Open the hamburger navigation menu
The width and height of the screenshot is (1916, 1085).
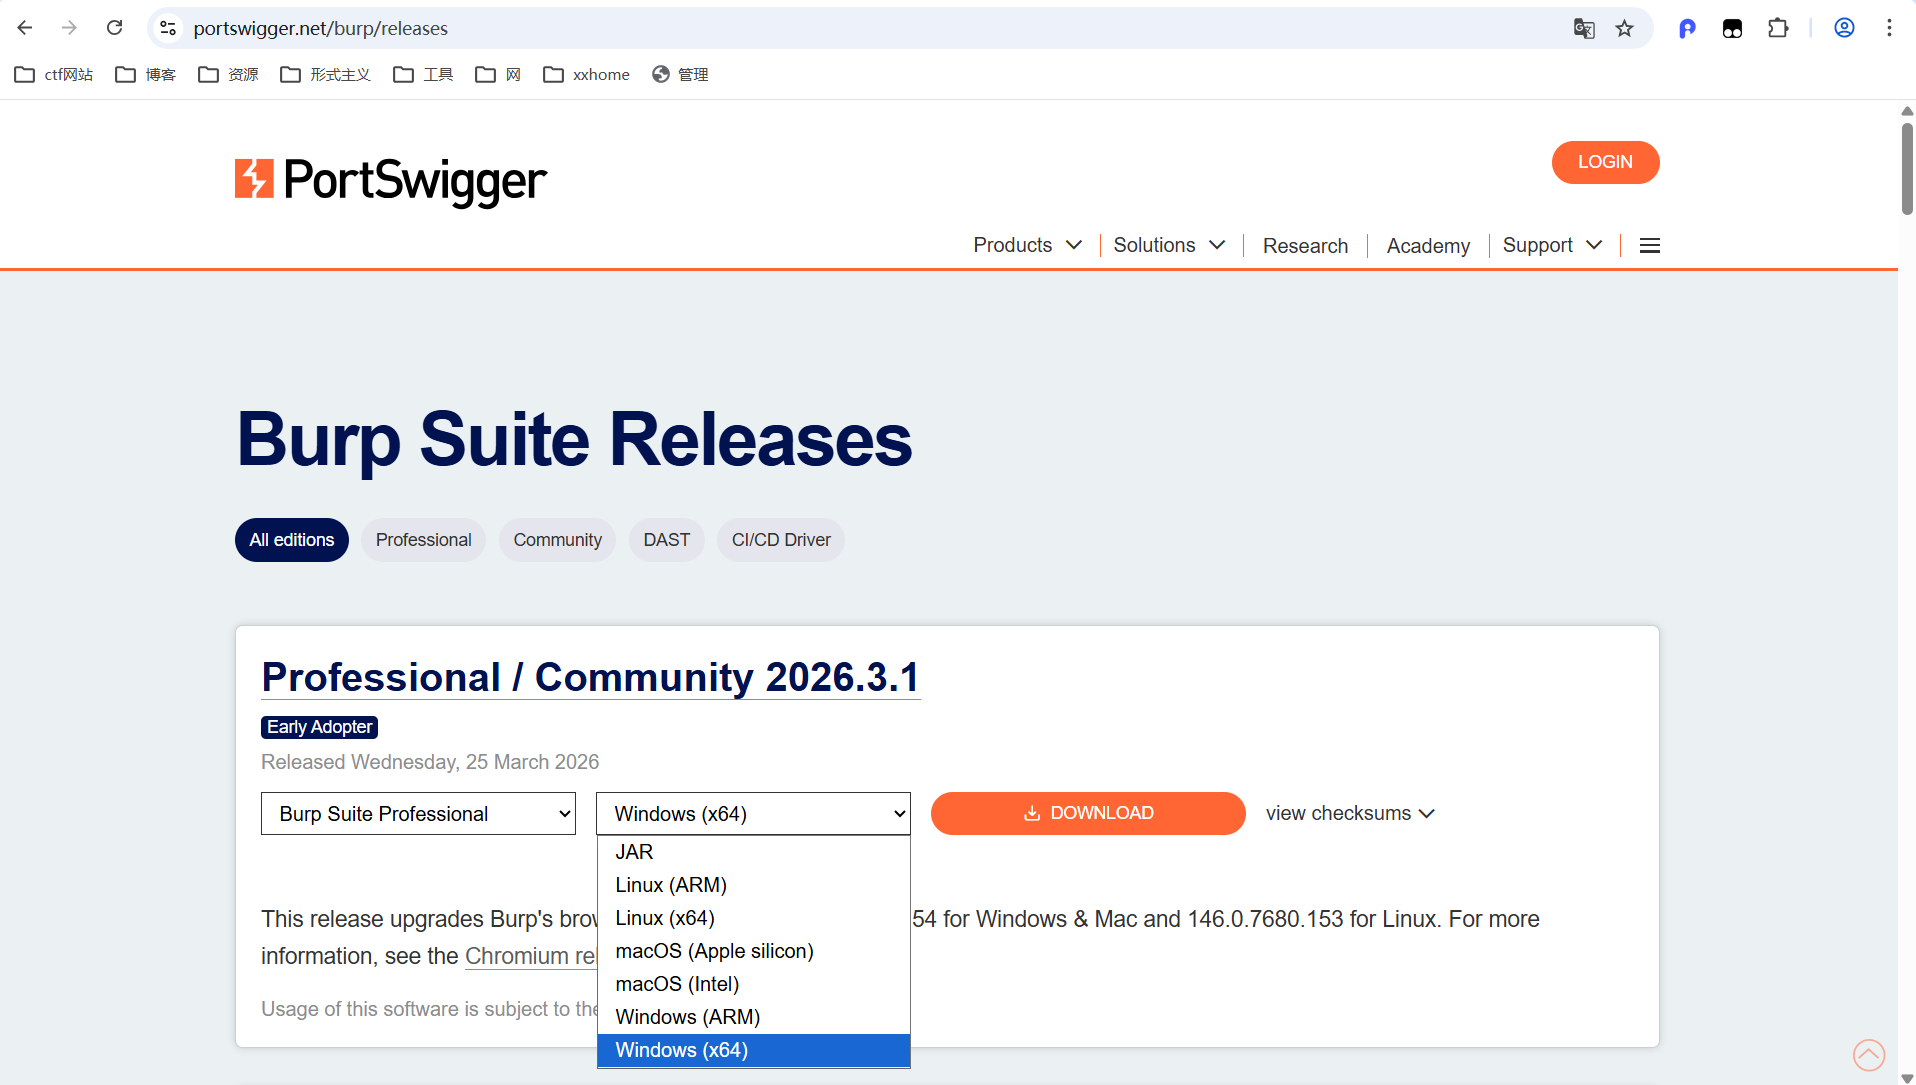1650,246
